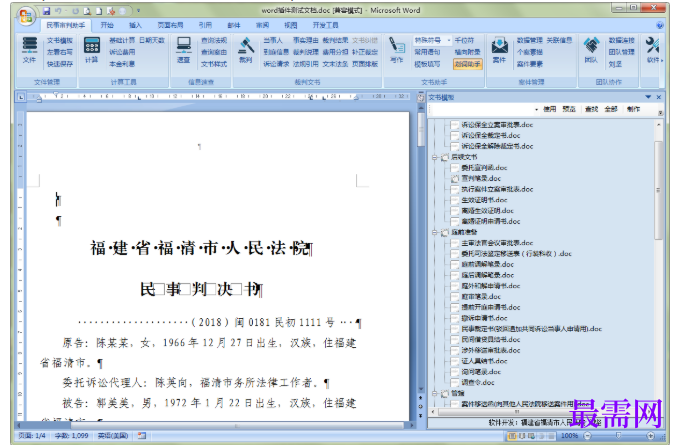Switch to Draft view
Image resolution: width=681 pixels, height=445 pixels.
pos(551,435)
